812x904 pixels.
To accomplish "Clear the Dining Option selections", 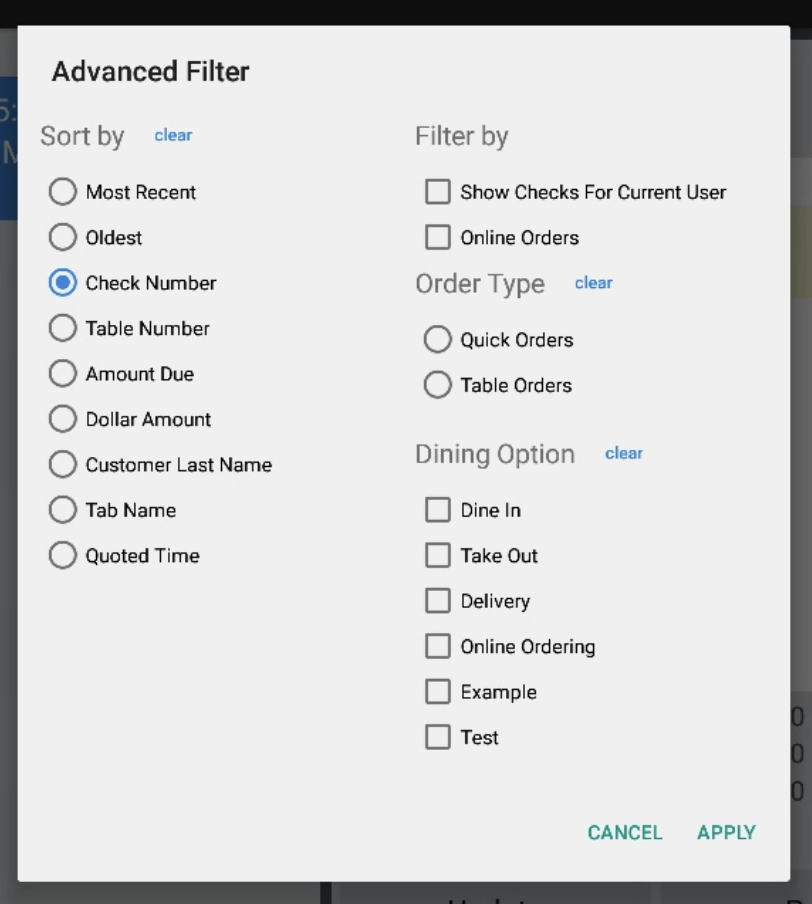I will (x=624, y=453).
